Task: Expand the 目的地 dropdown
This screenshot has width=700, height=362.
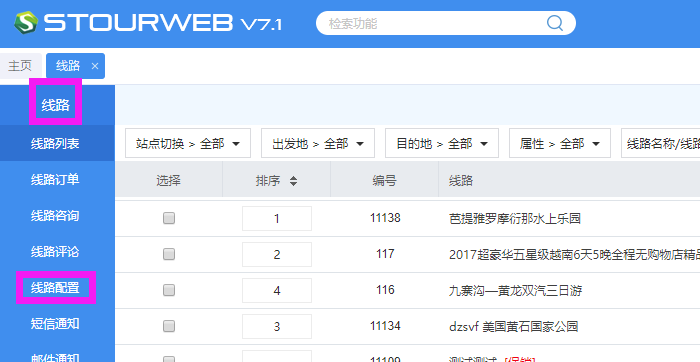Action: tap(442, 143)
